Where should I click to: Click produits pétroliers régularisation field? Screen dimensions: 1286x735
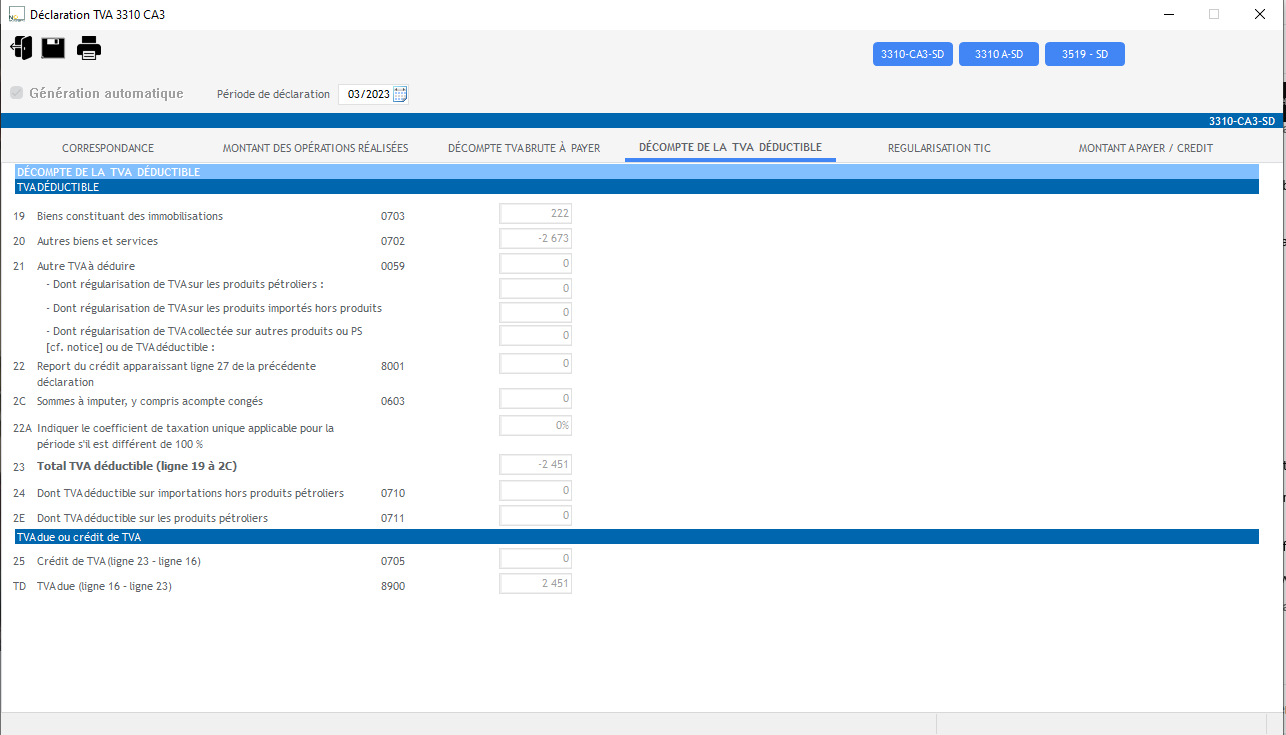(x=535, y=288)
